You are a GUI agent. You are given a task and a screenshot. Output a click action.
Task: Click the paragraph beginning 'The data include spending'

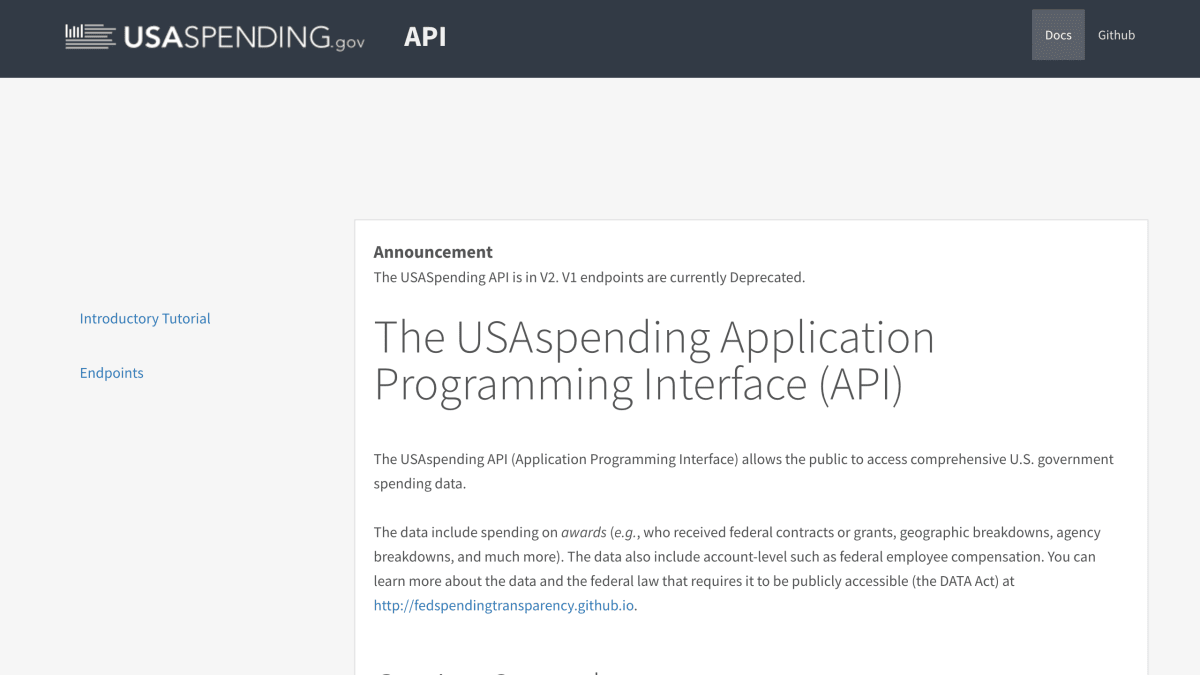tap(738, 568)
